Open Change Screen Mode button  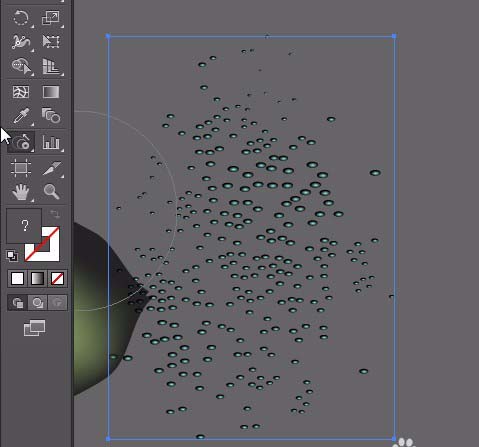[x=34, y=328]
